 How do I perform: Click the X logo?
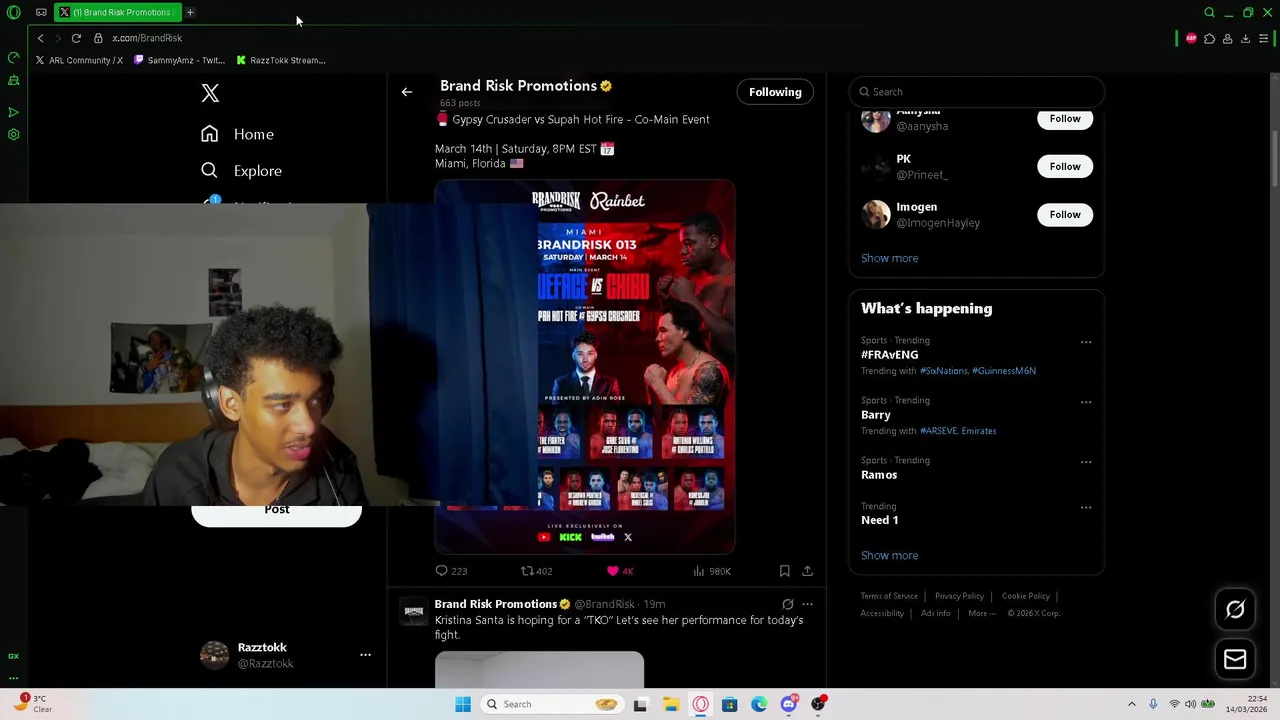pos(210,93)
